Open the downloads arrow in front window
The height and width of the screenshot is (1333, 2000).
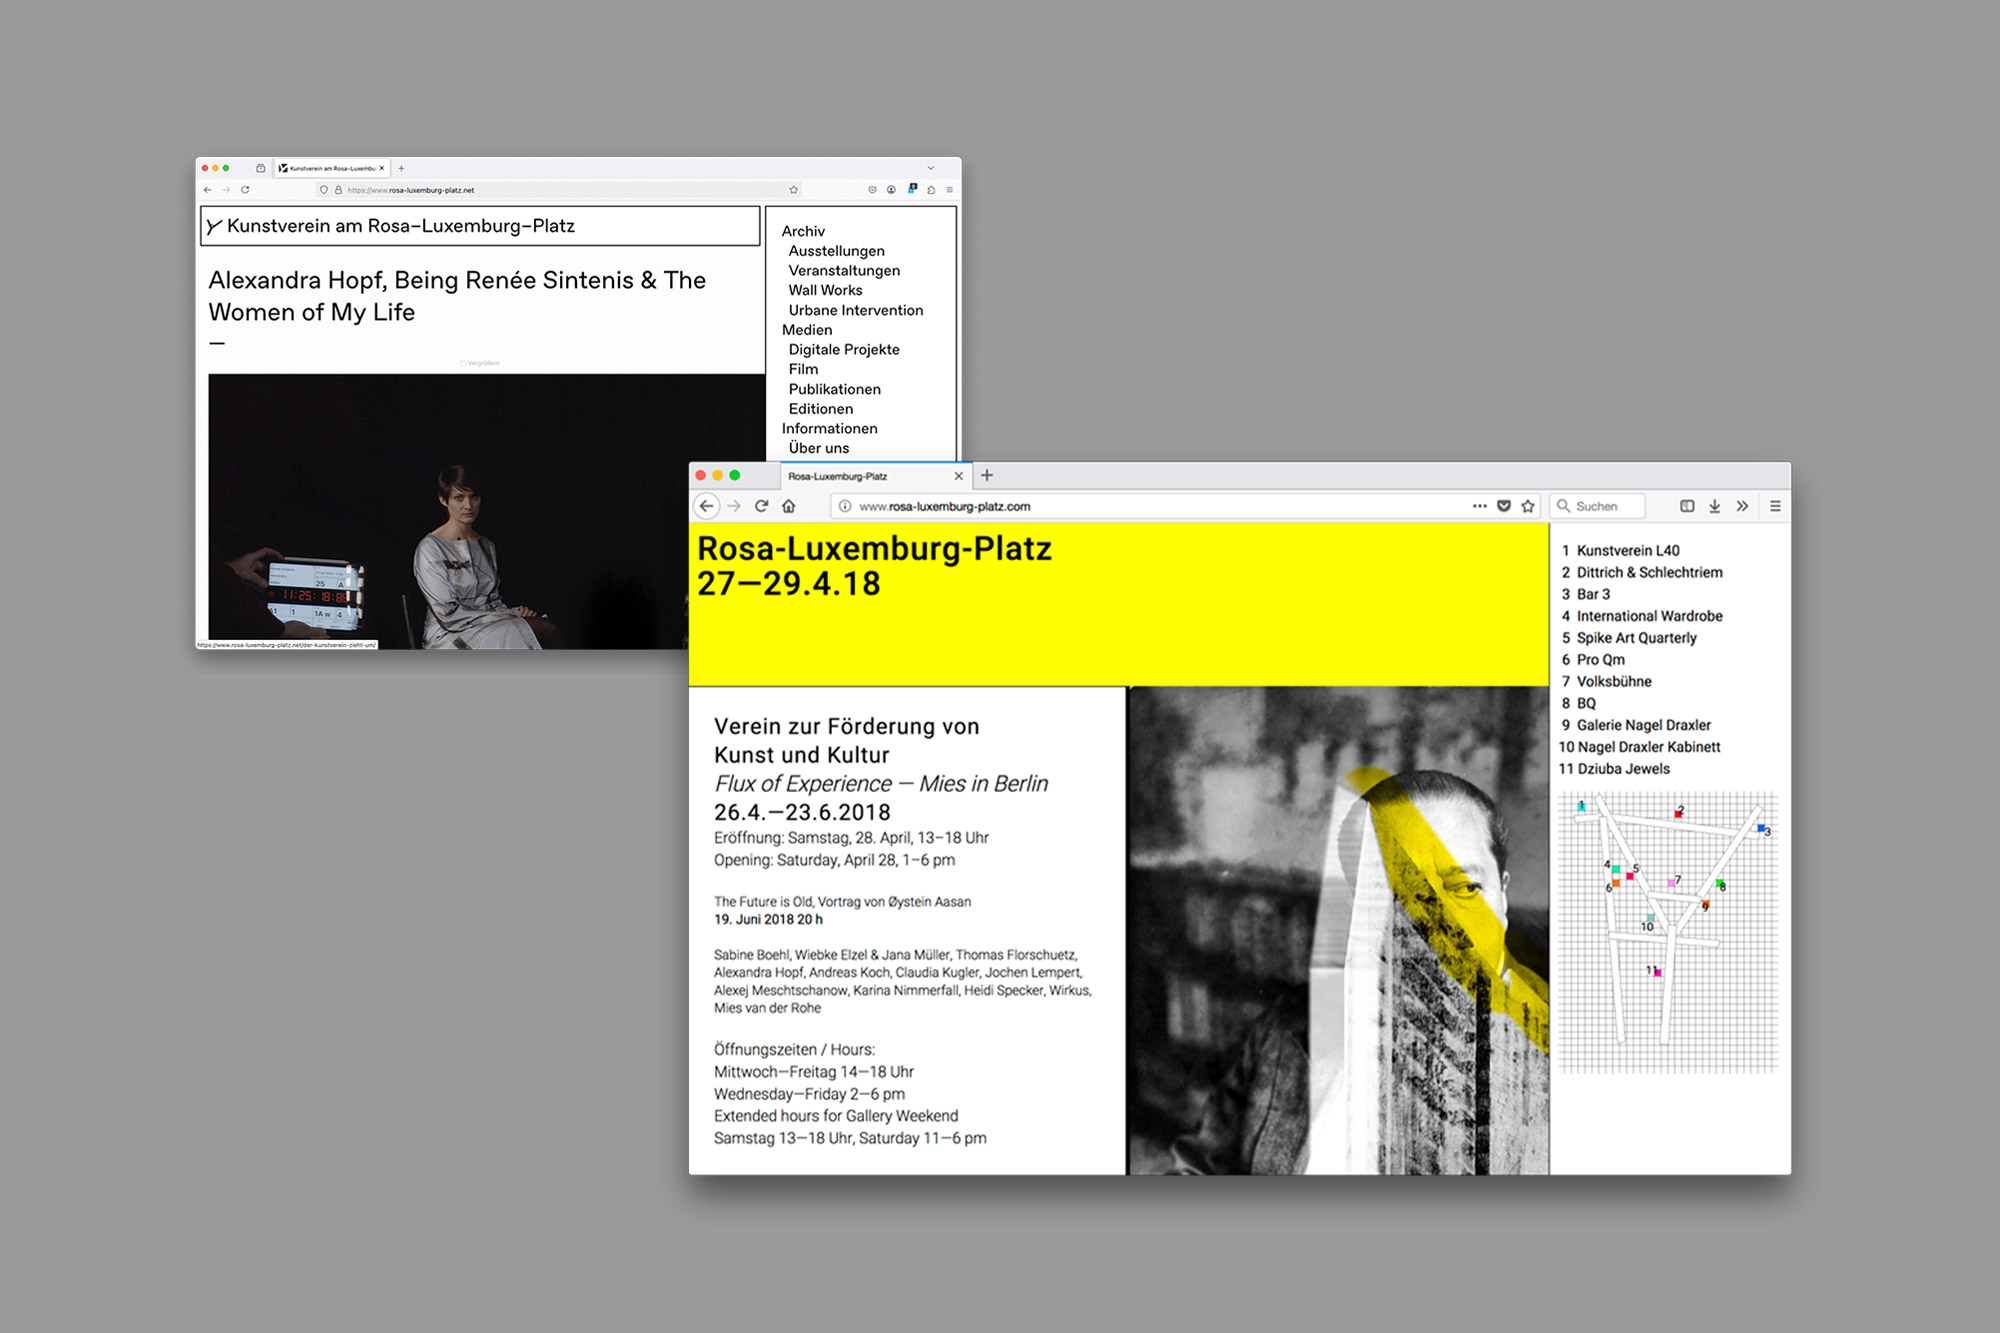click(1715, 506)
